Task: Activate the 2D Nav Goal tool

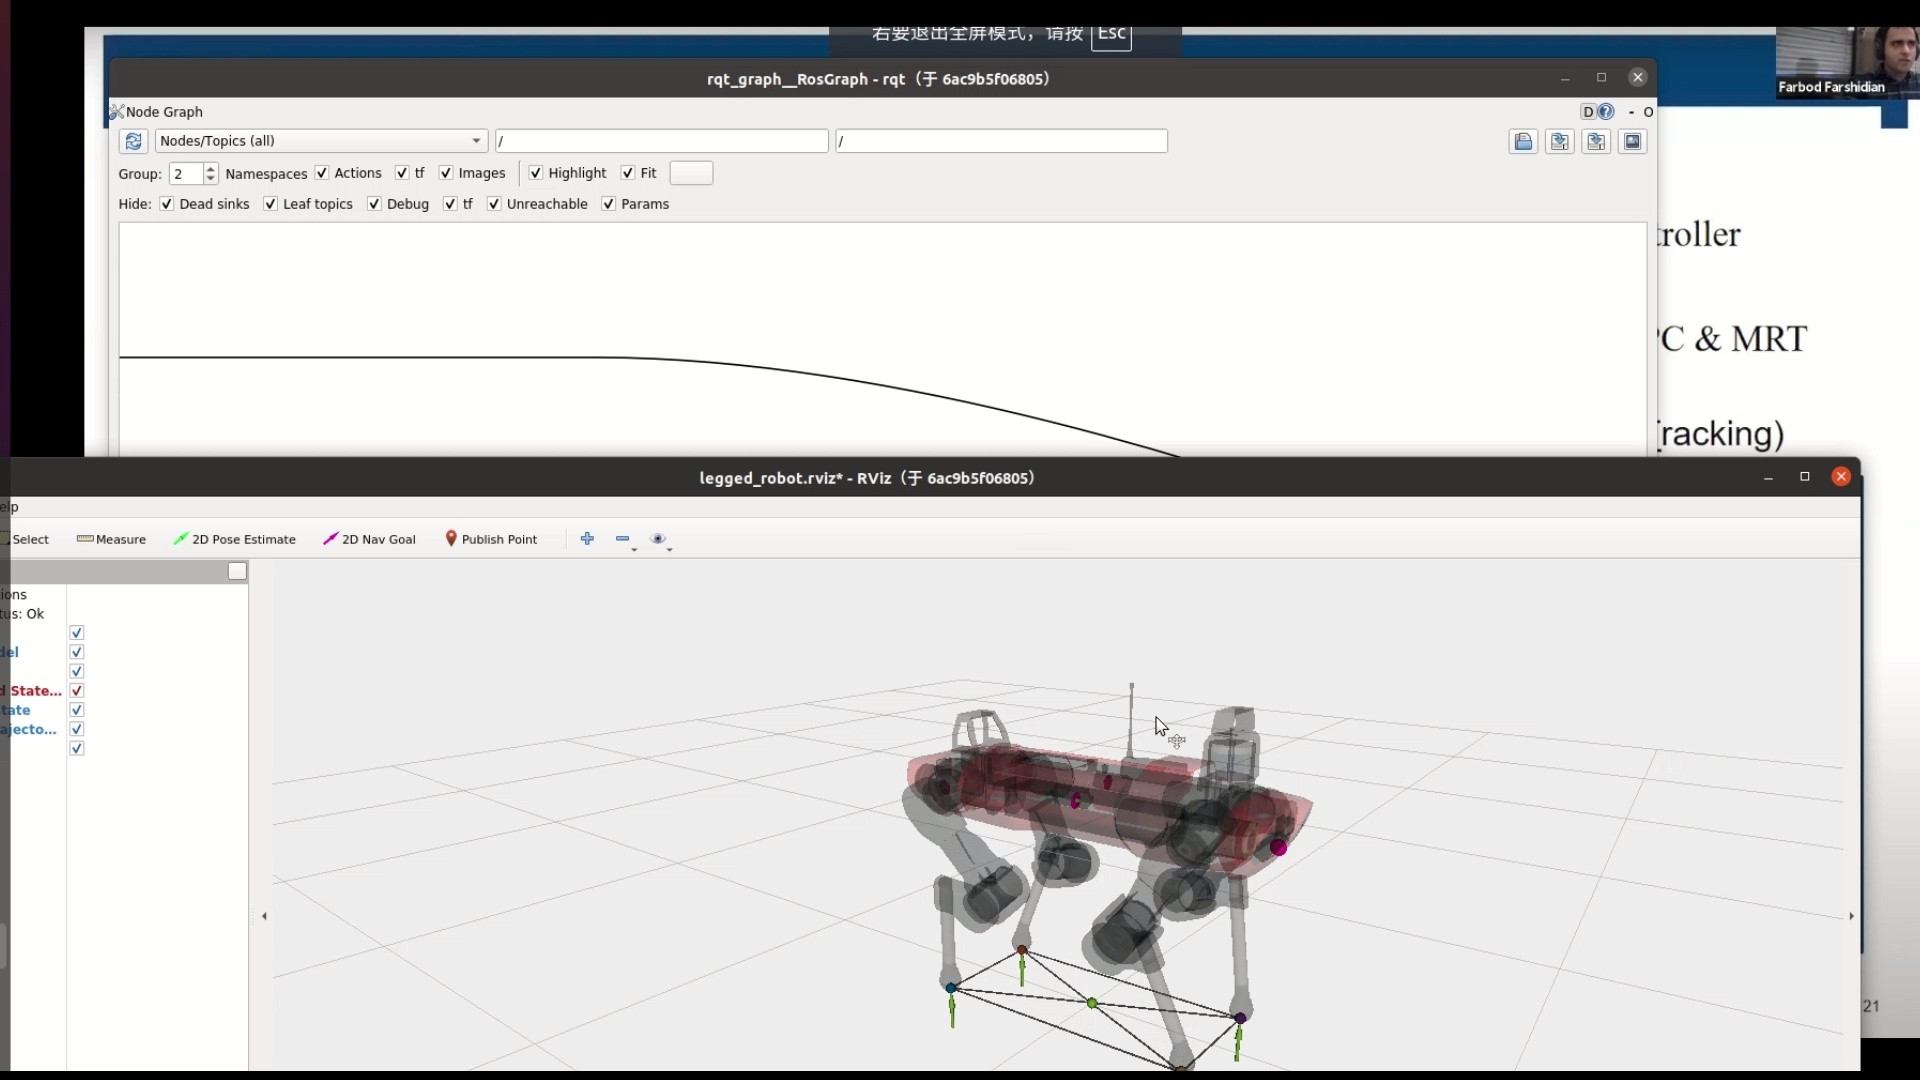Action: [369, 539]
